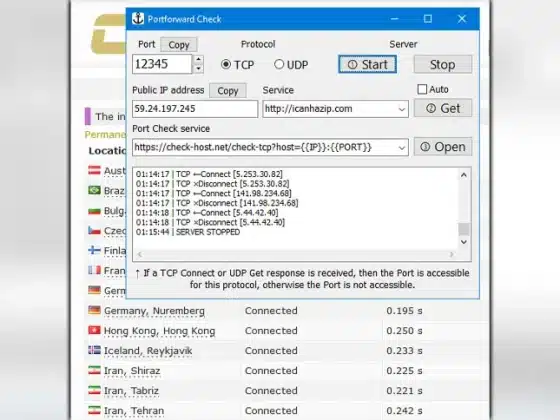The height and width of the screenshot is (420, 560).
Task: Click Get to fetch public IP
Action: [442, 108]
